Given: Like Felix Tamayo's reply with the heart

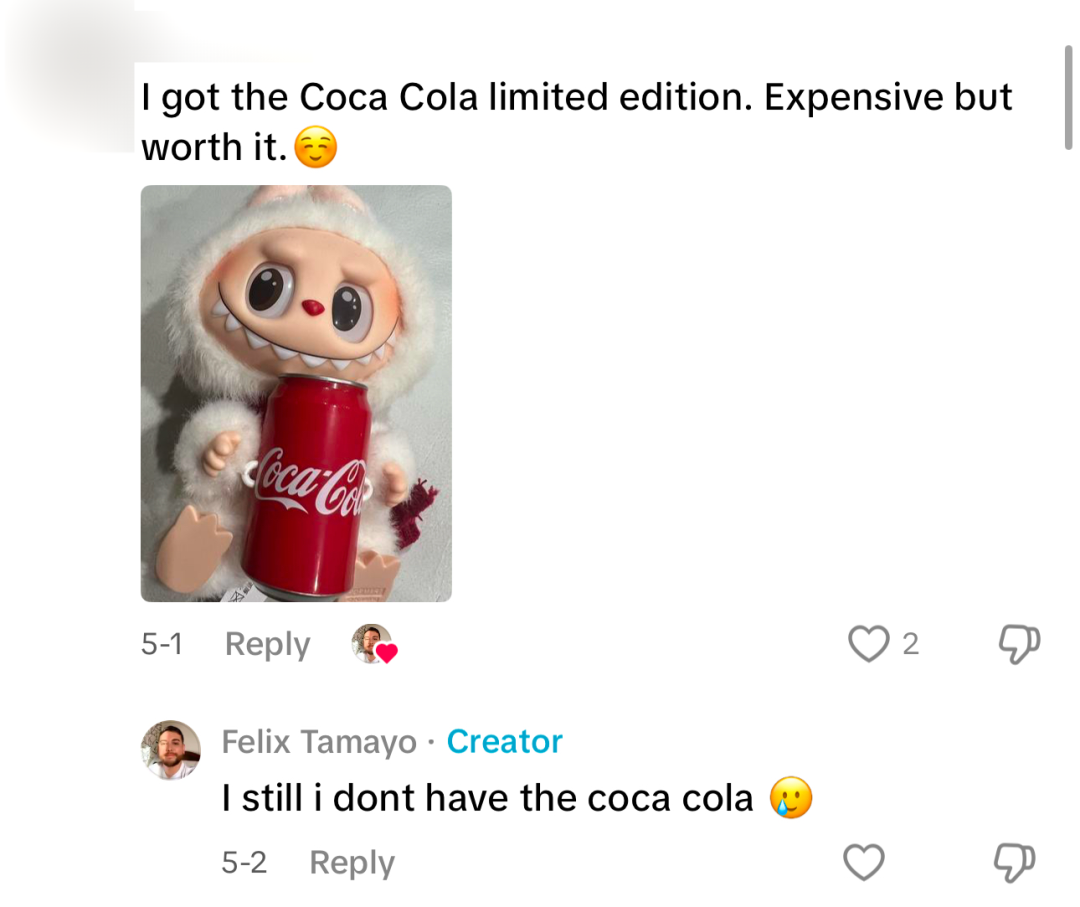Looking at the screenshot, I should point(864,862).
